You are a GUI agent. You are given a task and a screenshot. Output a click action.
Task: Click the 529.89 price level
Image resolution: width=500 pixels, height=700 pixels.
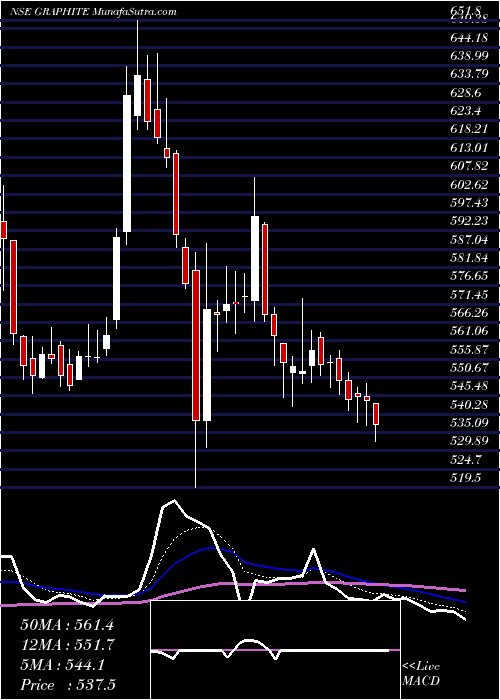coord(471,441)
